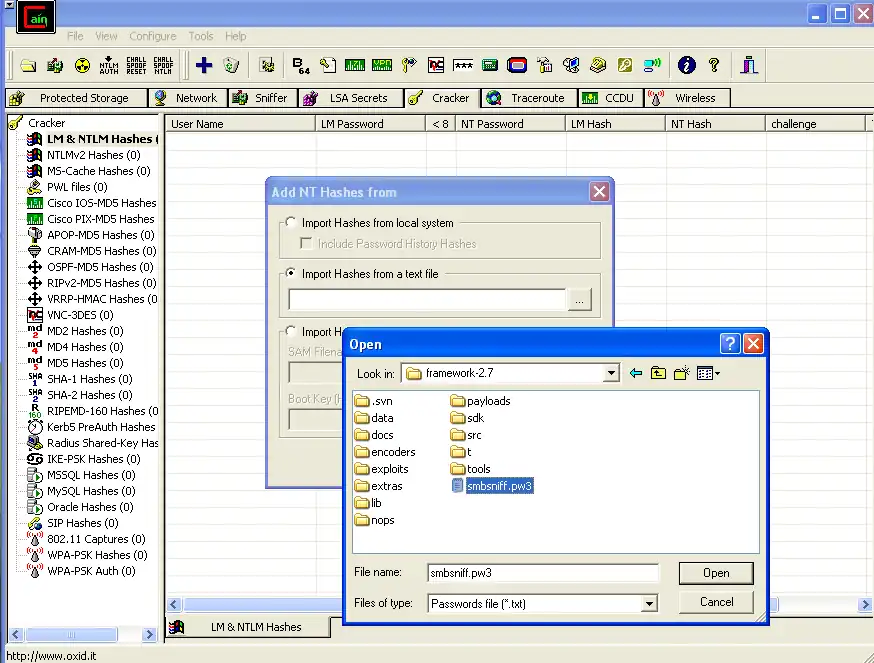This screenshot has height=663, width=874.
Task: Open the View Menu dropdown in Open dialog
Action: tap(709, 373)
